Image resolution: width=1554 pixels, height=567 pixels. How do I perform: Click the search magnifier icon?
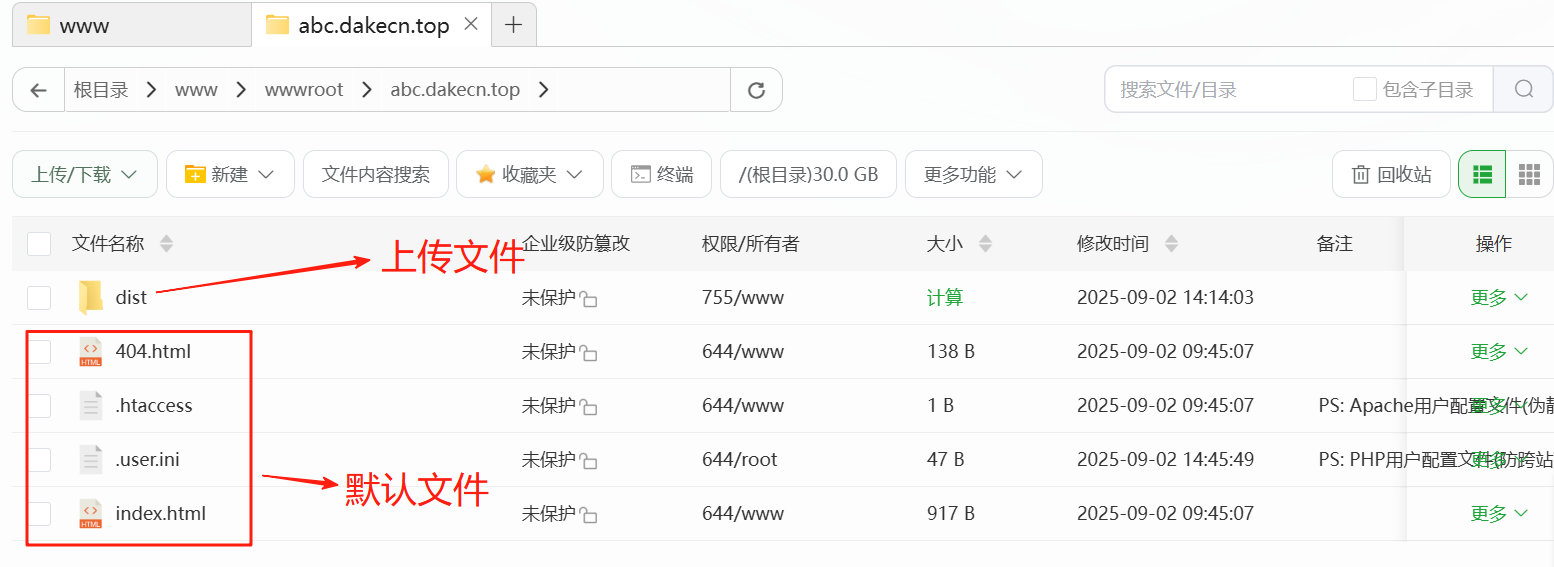(1523, 90)
